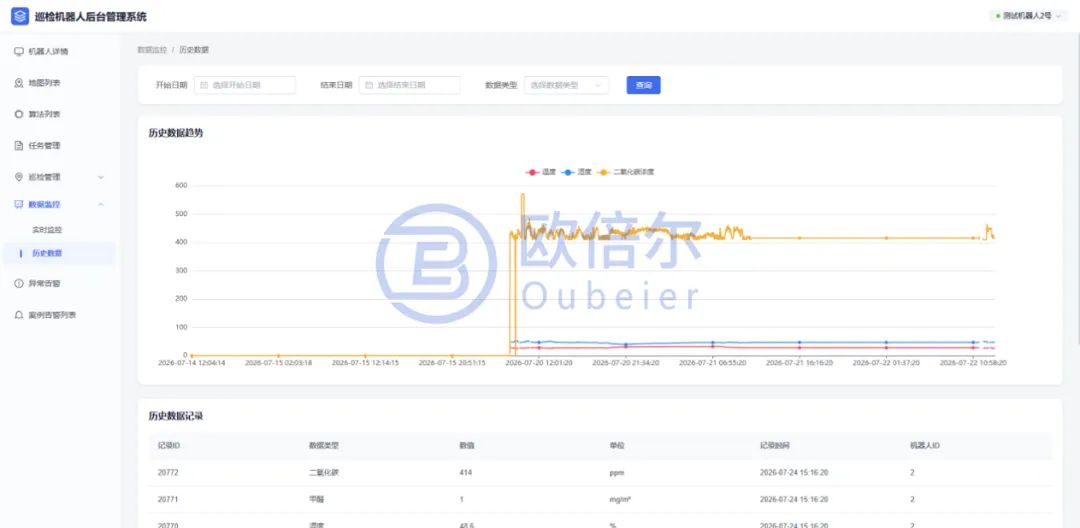This screenshot has height=528, width=1080.
Task: Select record ID 20772 cell
Action: 169,473
